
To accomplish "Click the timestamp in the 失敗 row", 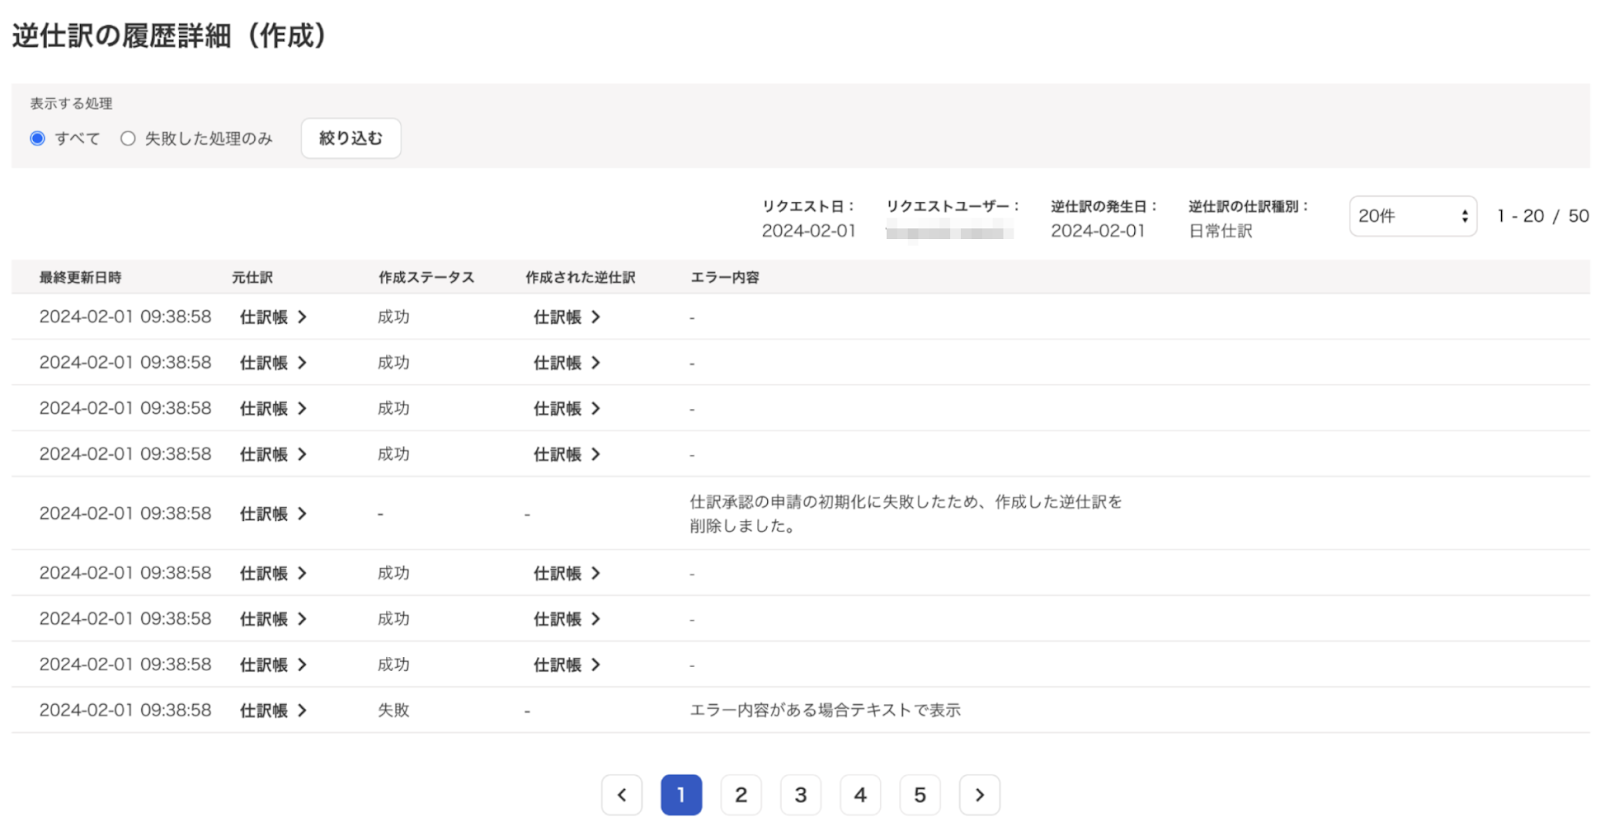I will (125, 710).
